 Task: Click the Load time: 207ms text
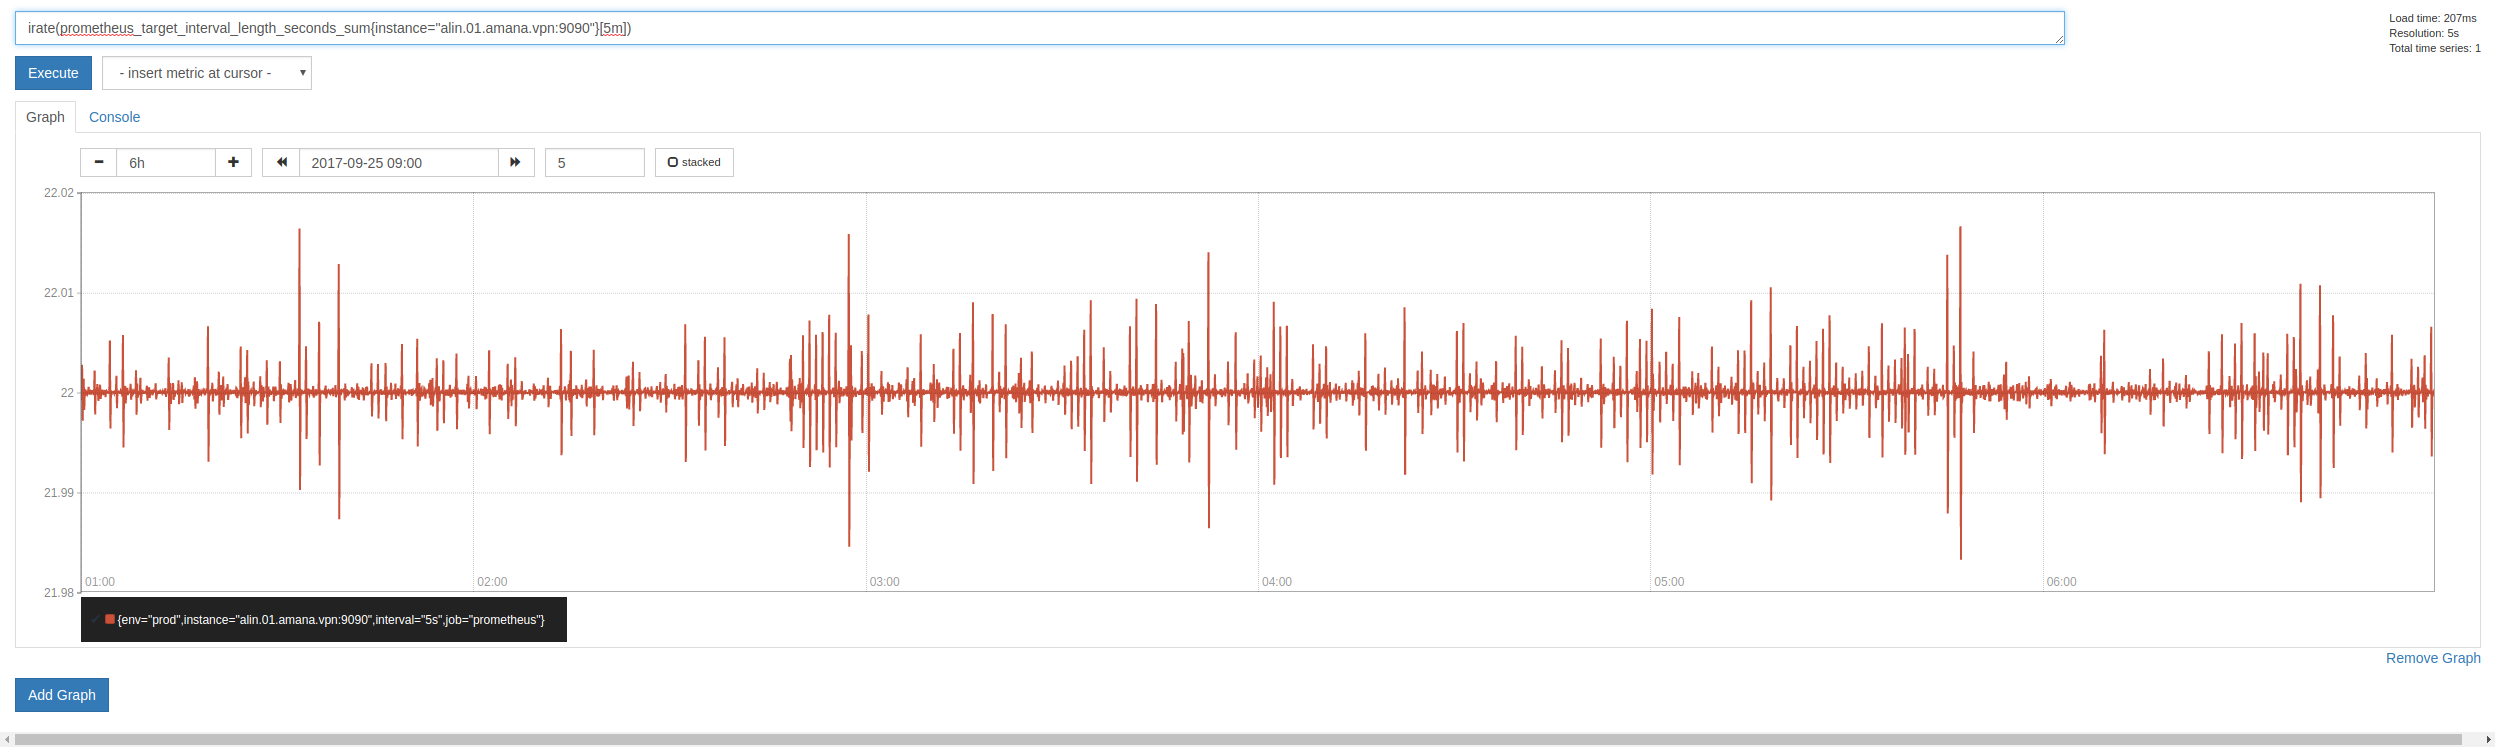click(2433, 18)
